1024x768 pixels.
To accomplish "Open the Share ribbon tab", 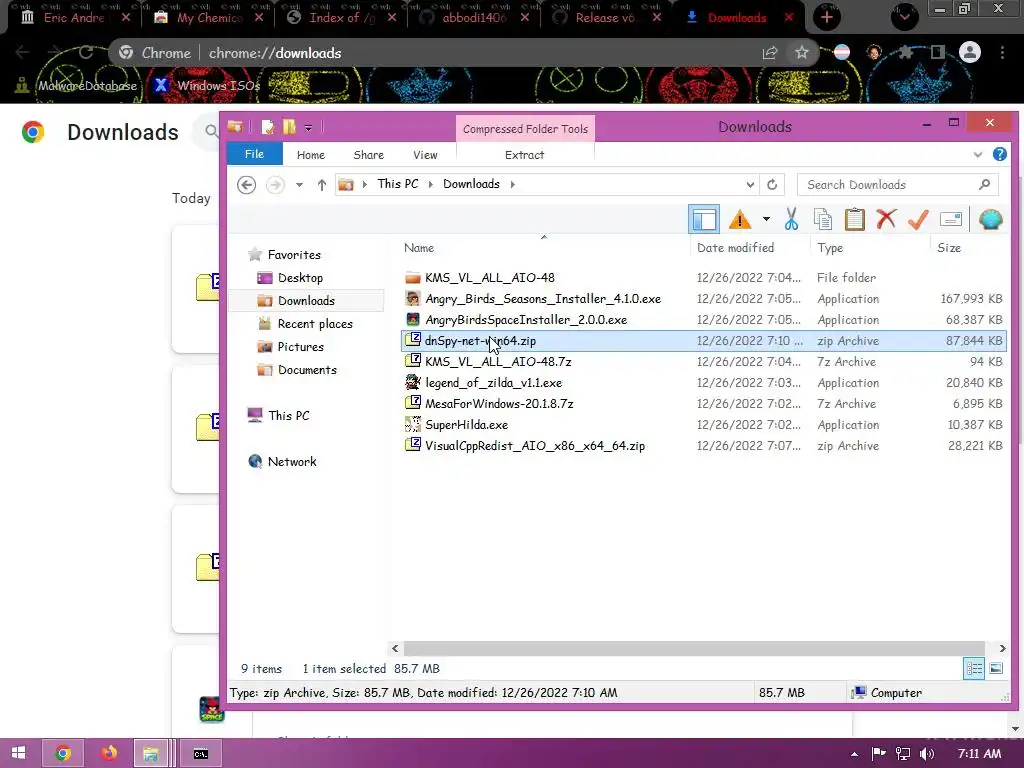I will tap(368, 155).
